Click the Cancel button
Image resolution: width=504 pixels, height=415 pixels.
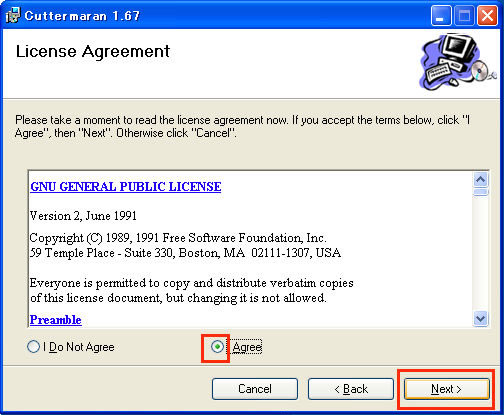[255, 389]
